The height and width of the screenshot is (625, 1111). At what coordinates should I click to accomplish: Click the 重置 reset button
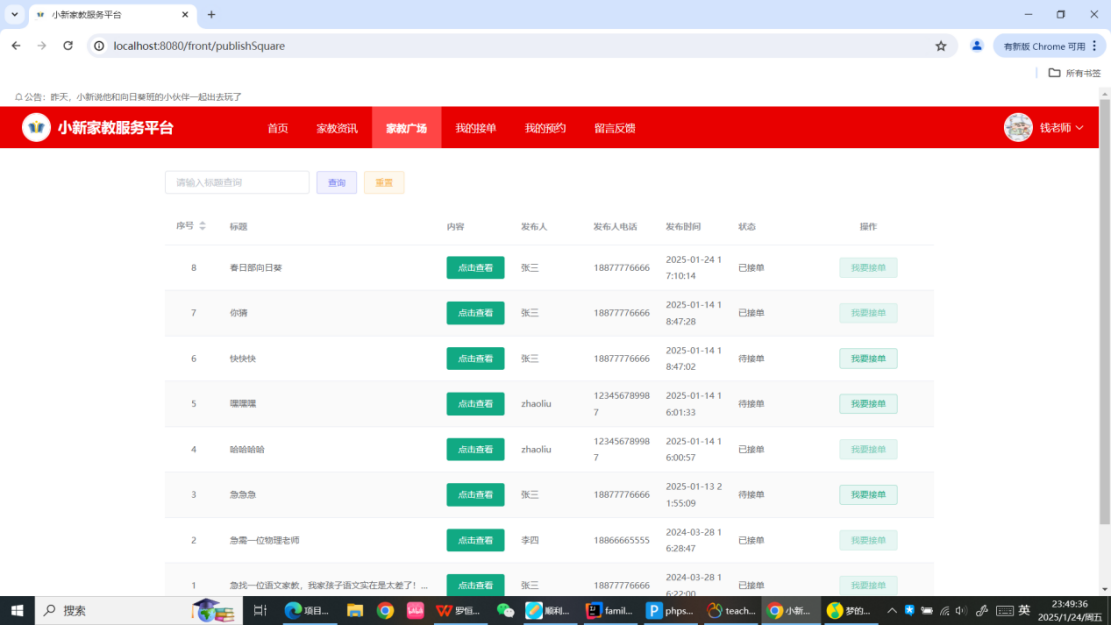384,183
